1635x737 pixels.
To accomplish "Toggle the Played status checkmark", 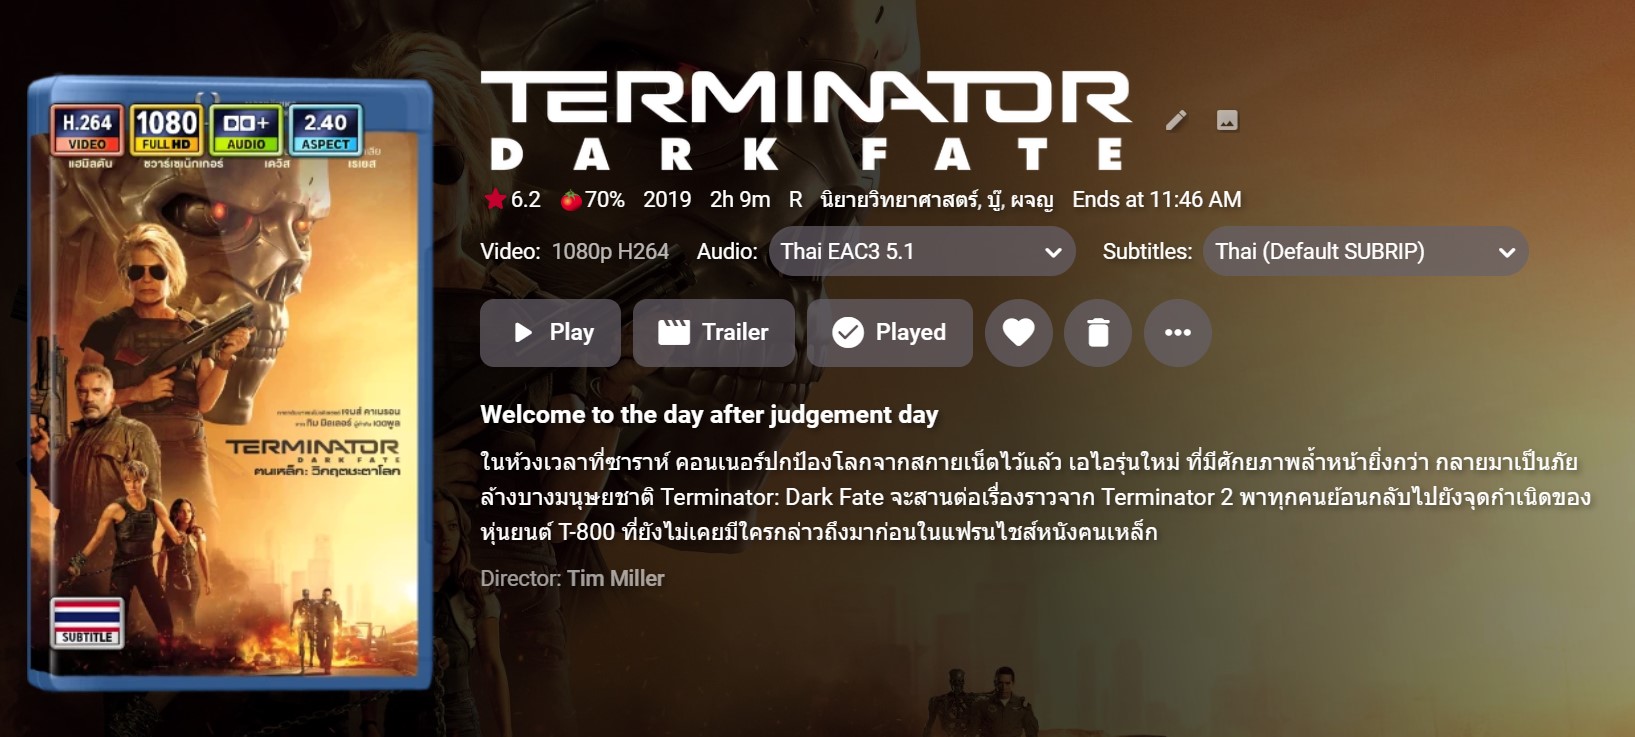I will click(x=889, y=332).
